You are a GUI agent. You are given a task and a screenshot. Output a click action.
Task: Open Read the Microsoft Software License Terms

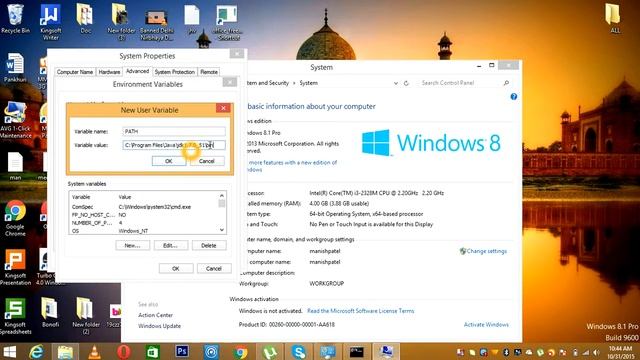[360, 311]
